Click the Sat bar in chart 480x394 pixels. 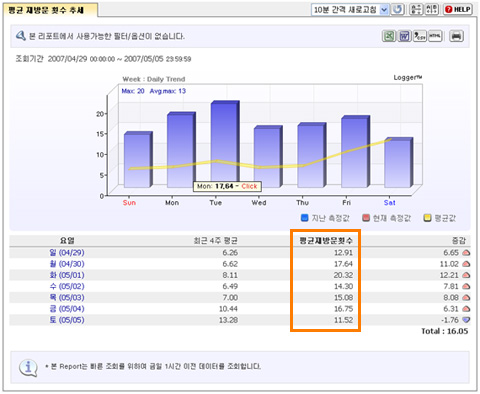pos(399,162)
